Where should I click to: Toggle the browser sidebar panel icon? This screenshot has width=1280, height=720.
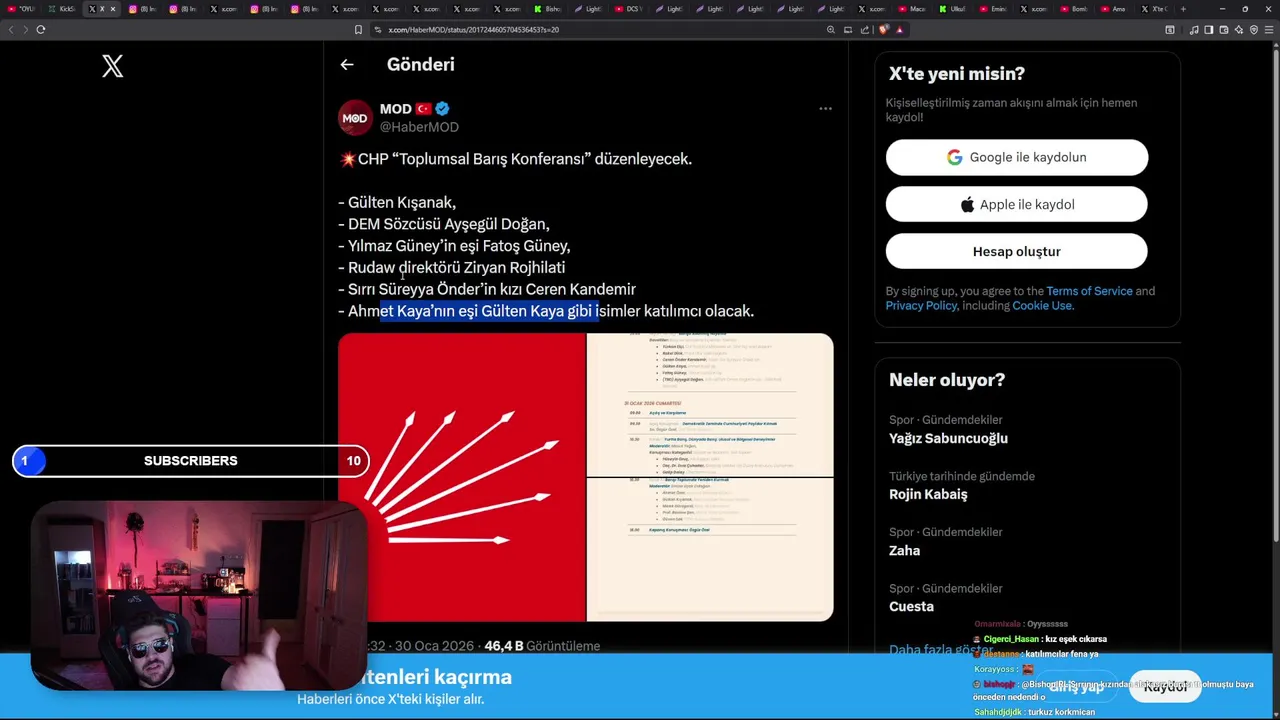click(x=1208, y=30)
